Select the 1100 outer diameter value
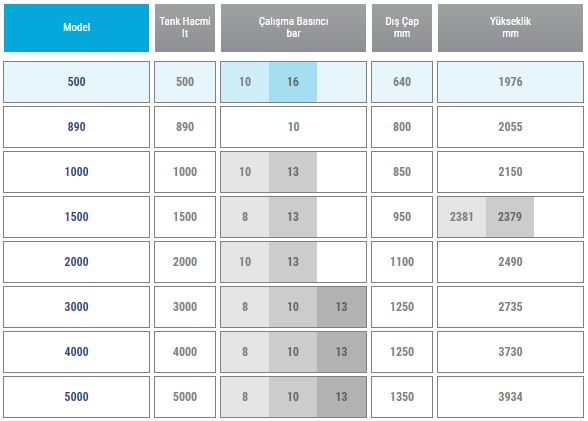The height and width of the screenshot is (421, 588). click(402, 262)
